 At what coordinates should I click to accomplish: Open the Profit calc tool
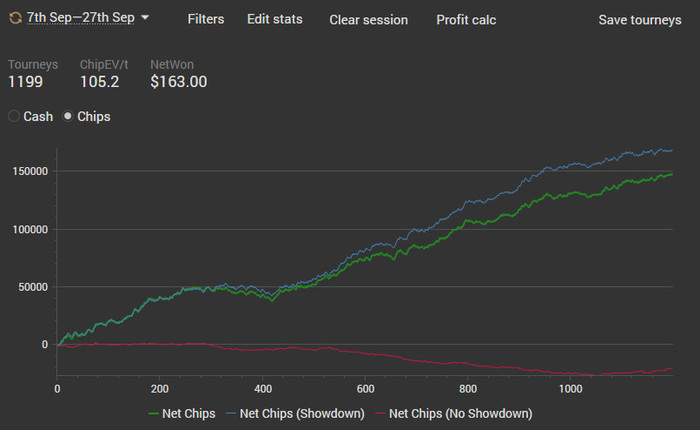coord(466,20)
